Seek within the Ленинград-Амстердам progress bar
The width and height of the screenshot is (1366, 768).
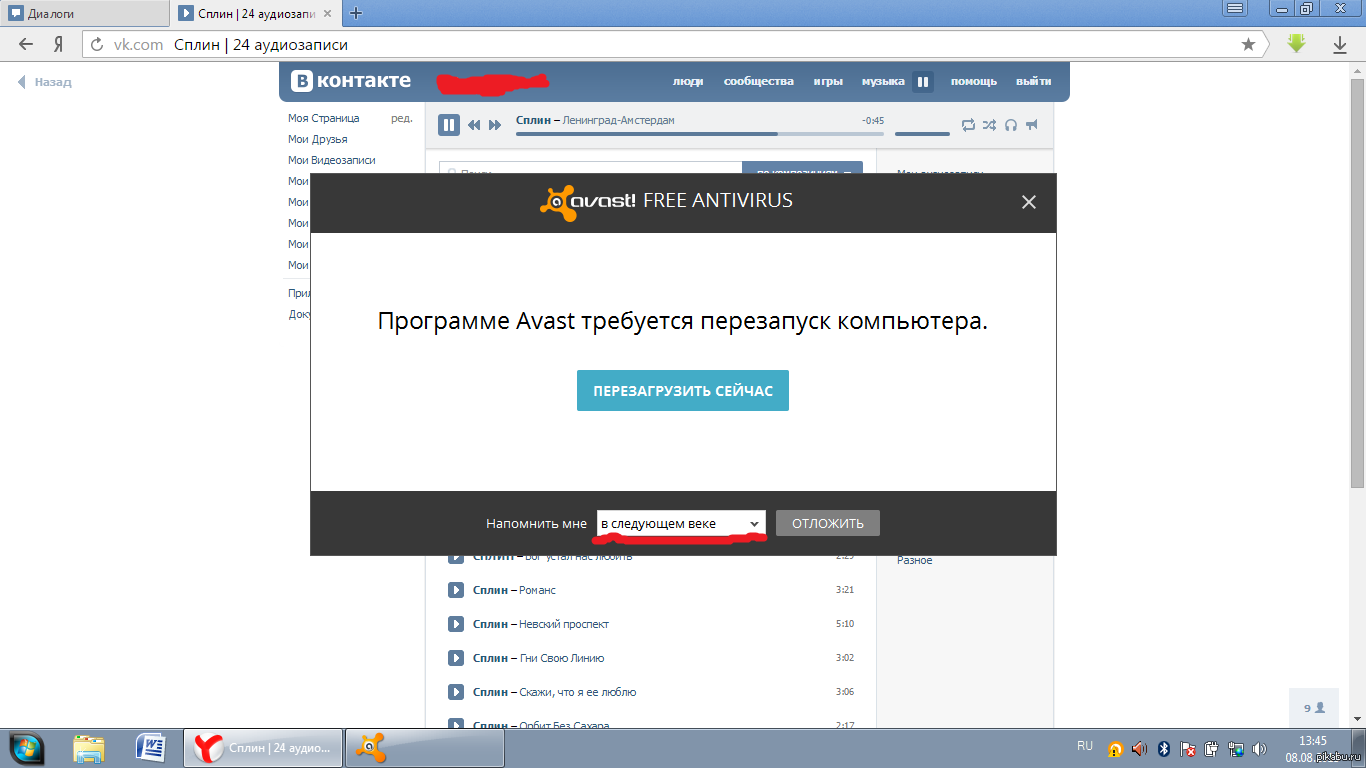(700, 133)
